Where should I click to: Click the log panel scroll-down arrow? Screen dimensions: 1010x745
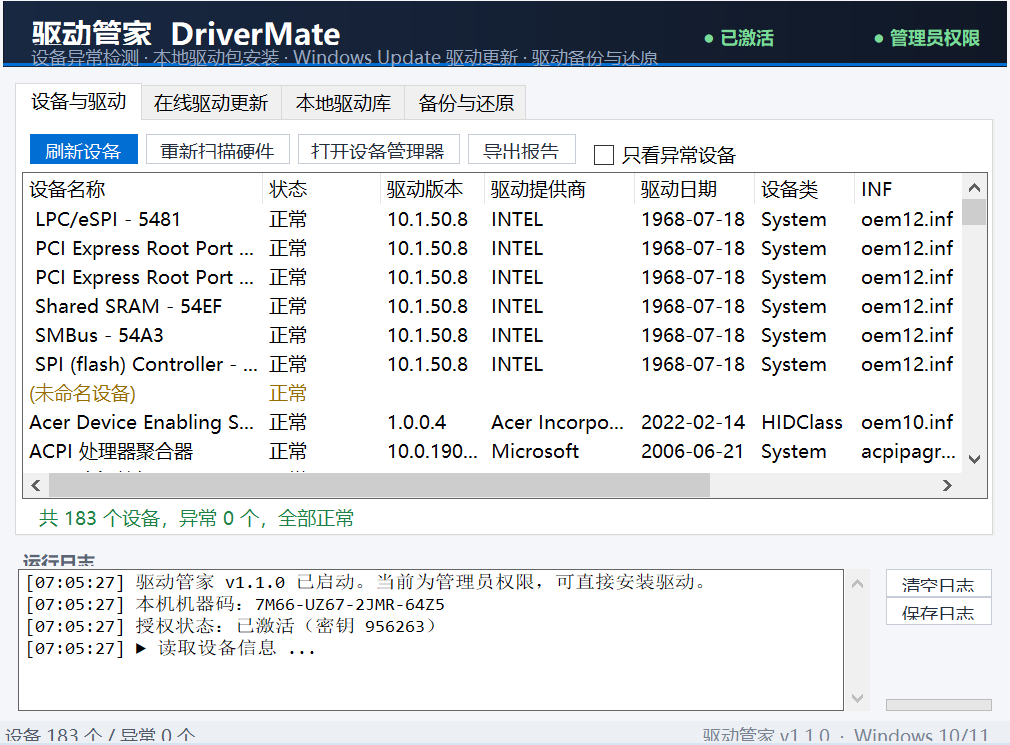[x=857, y=698]
